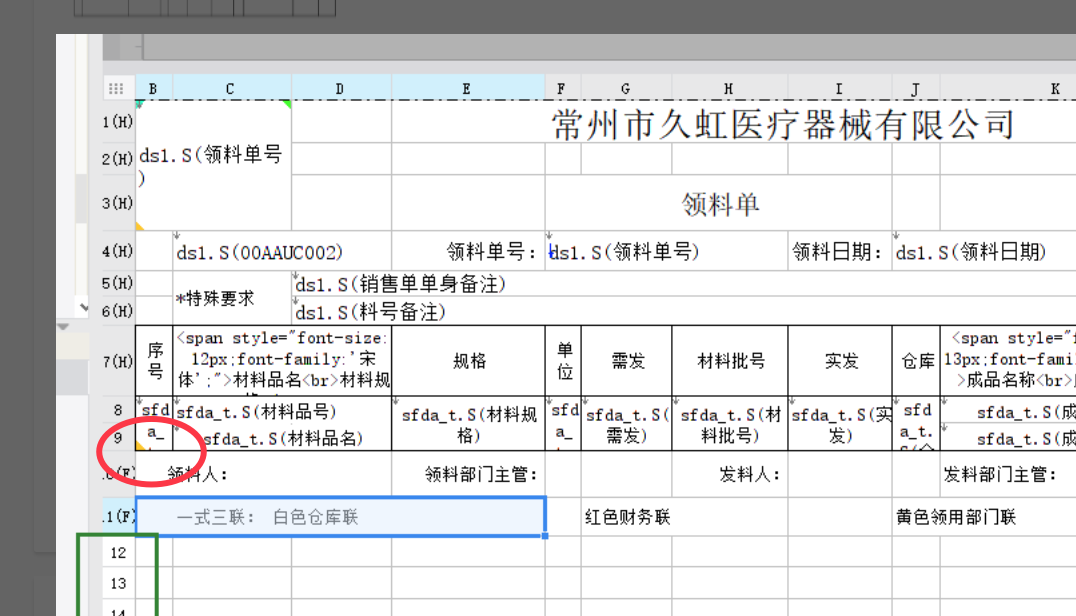Select column E header
1076x616 pixels.
coord(467,88)
